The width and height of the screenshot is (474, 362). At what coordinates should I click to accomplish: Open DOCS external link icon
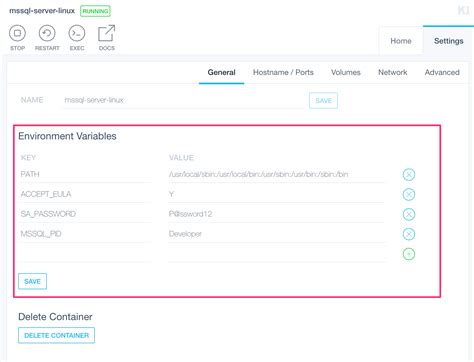(107, 33)
